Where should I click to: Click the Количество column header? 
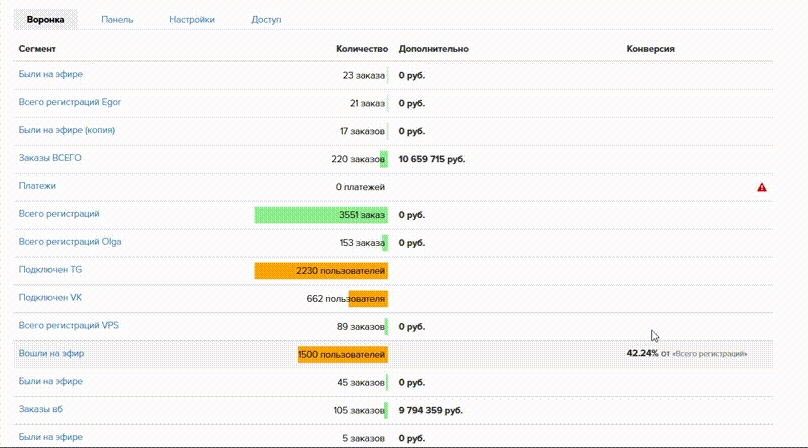click(361, 48)
